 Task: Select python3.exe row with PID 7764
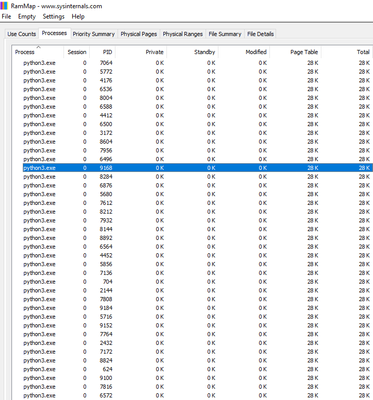tap(198, 334)
